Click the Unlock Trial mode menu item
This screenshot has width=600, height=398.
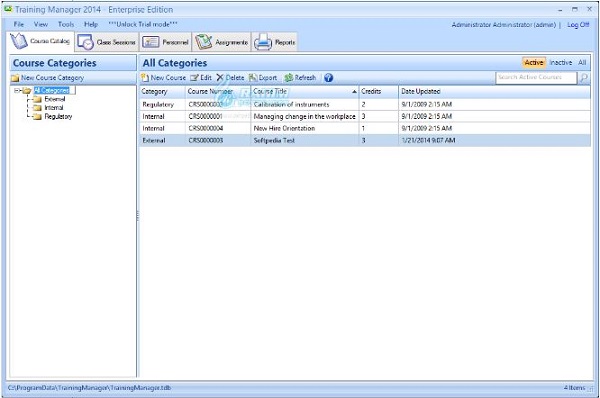143,24
